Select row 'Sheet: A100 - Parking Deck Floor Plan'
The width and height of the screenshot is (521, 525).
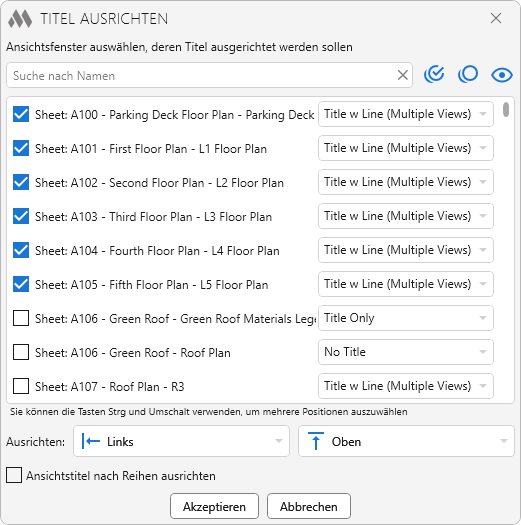point(174,115)
